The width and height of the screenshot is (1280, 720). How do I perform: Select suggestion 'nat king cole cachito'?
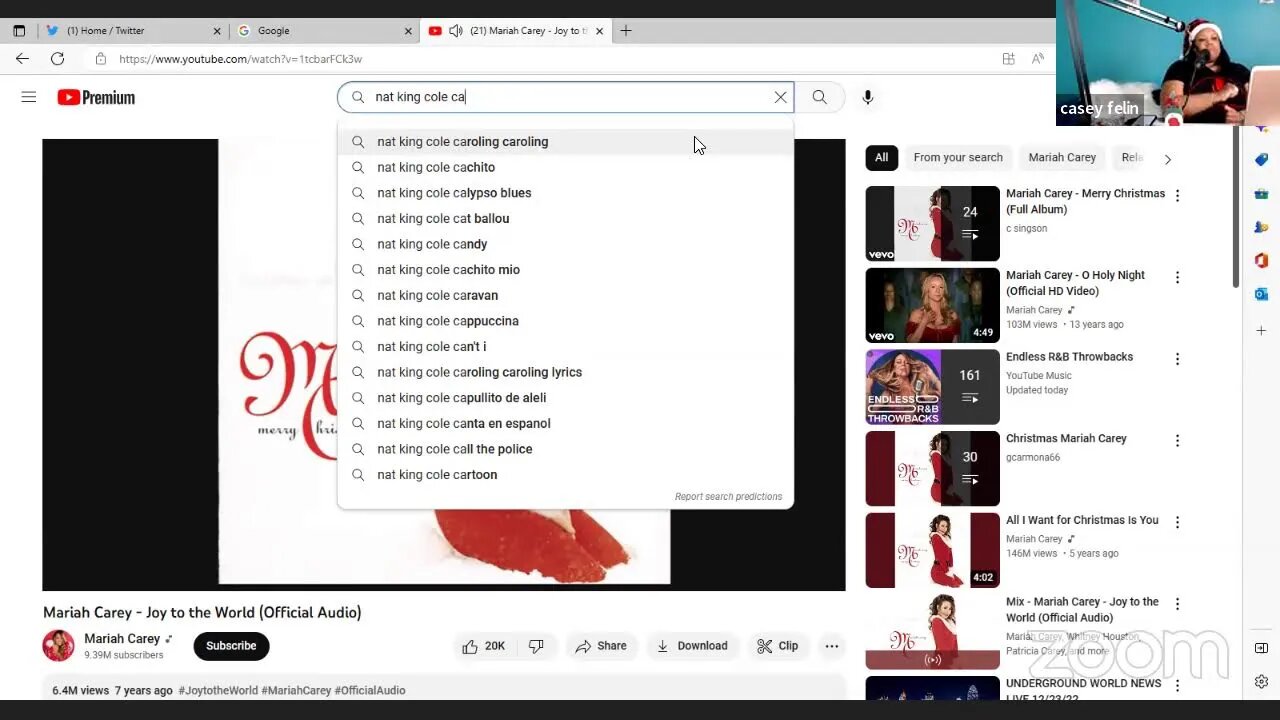(x=565, y=167)
